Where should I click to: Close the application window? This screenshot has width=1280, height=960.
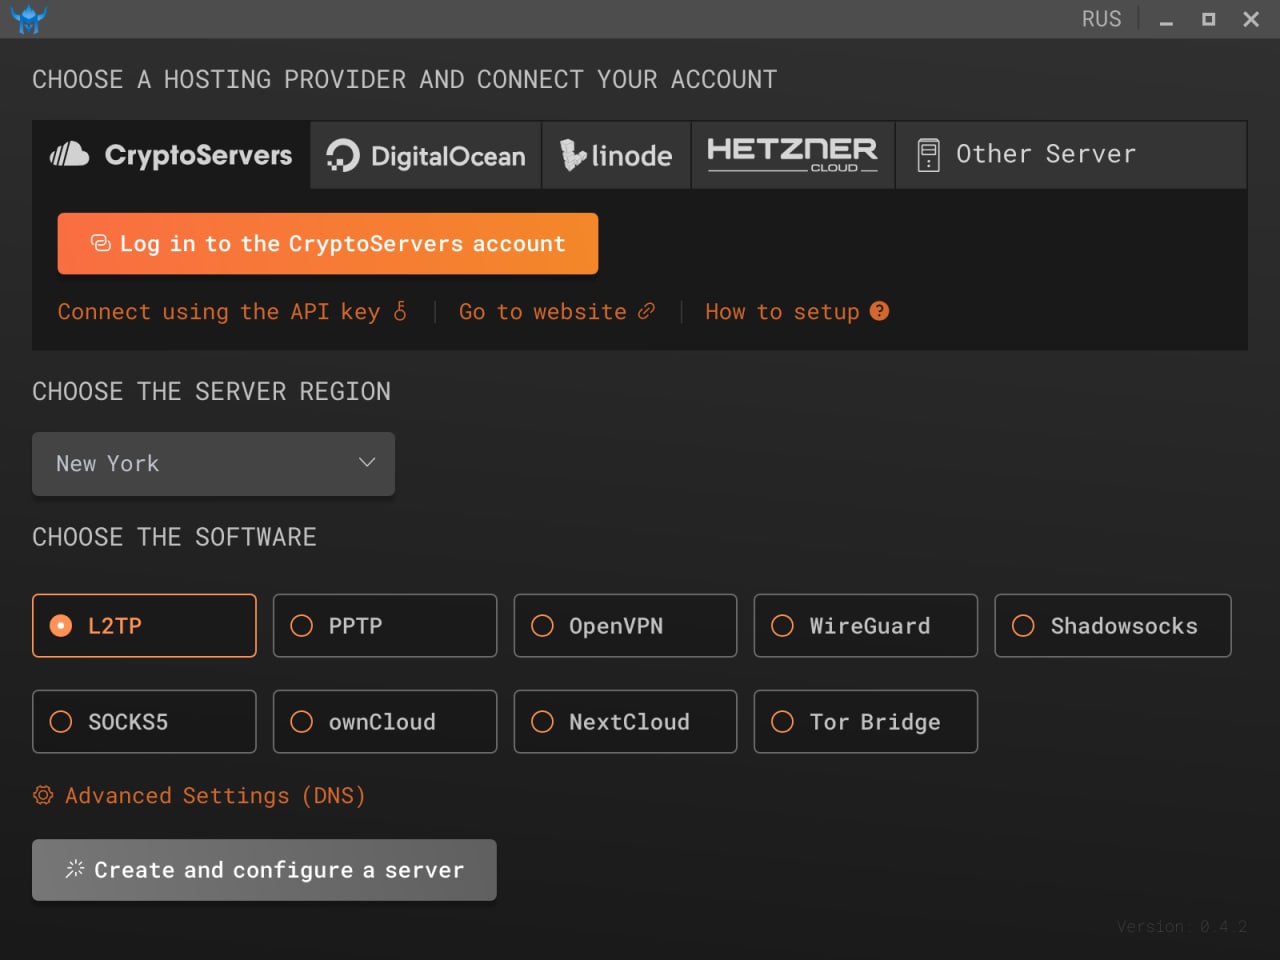click(1251, 19)
